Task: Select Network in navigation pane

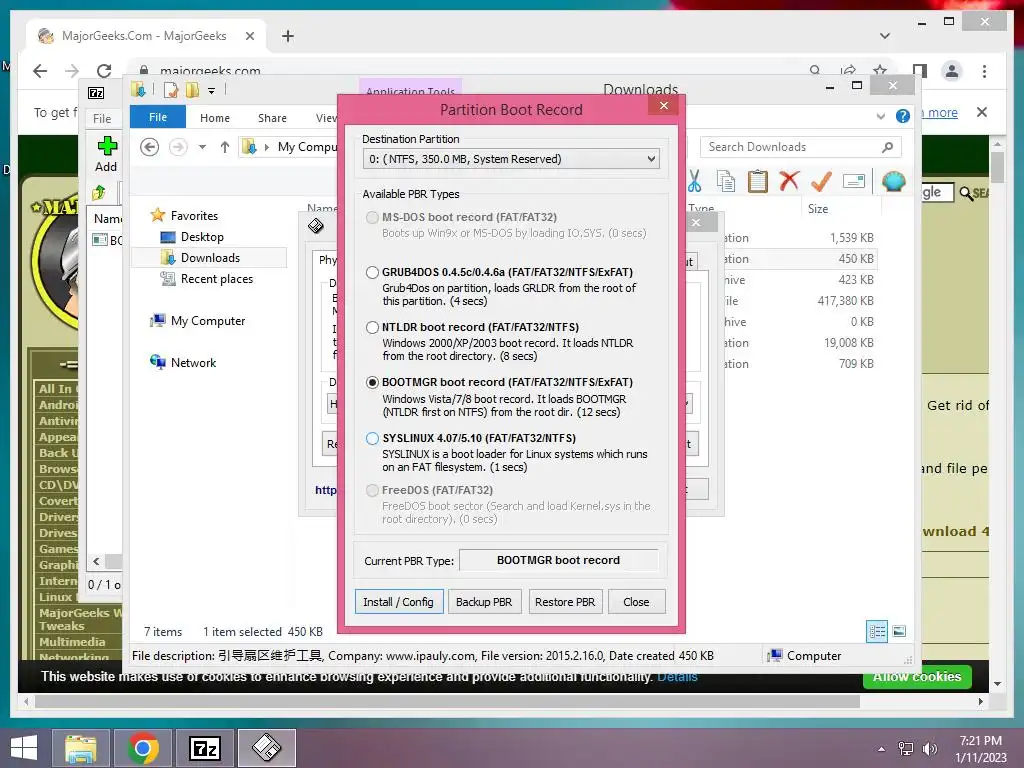Action: [193, 362]
